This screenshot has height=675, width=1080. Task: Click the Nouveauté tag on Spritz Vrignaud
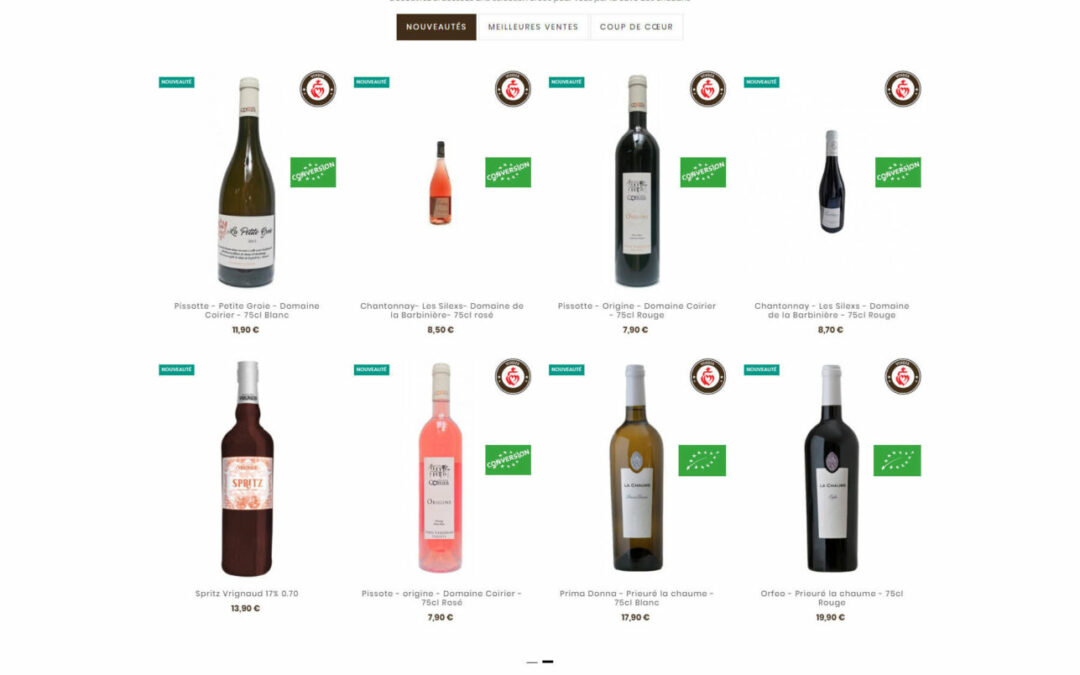coord(176,370)
